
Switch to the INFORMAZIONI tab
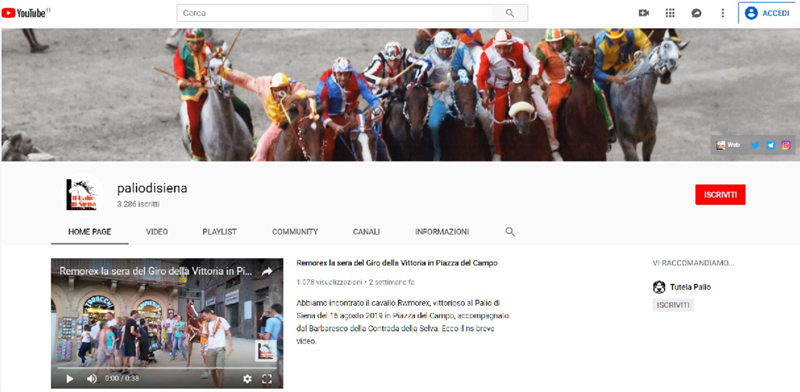click(442, 232)
